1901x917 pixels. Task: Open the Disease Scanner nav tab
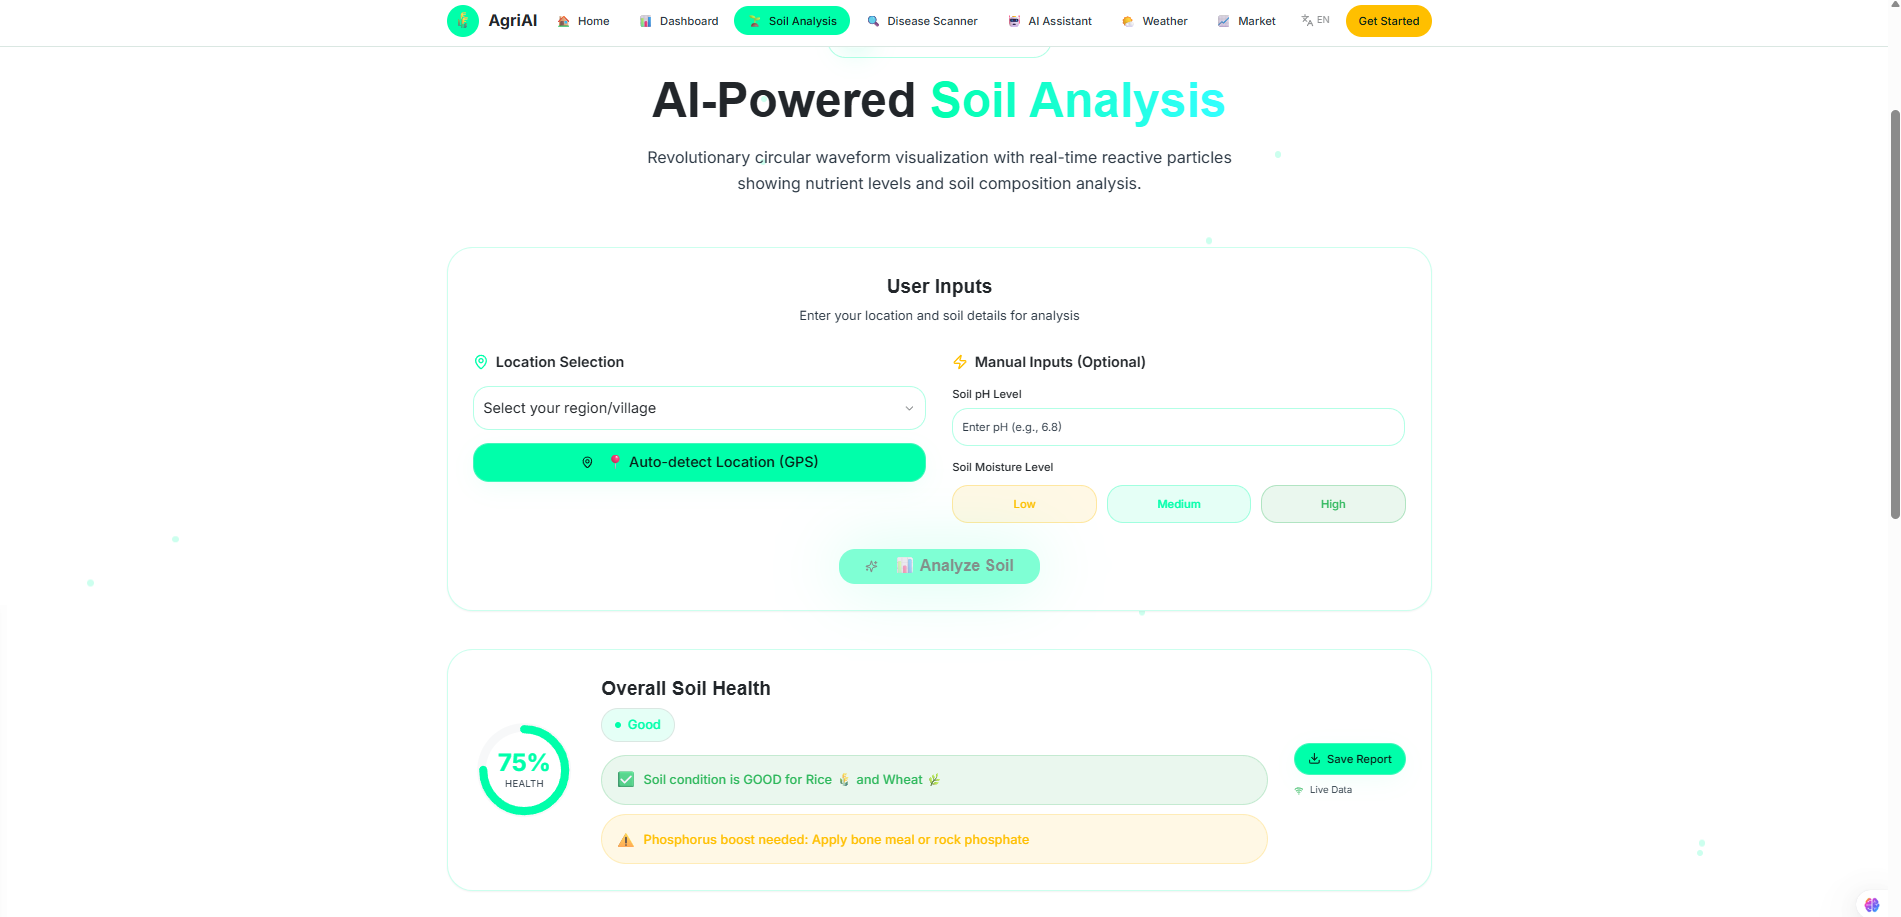[922, 21]
